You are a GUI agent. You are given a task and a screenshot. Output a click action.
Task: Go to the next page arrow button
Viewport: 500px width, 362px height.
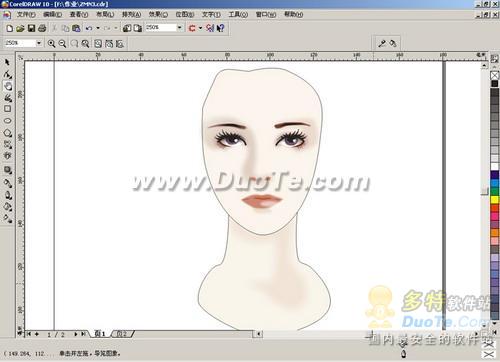(76, 334)
